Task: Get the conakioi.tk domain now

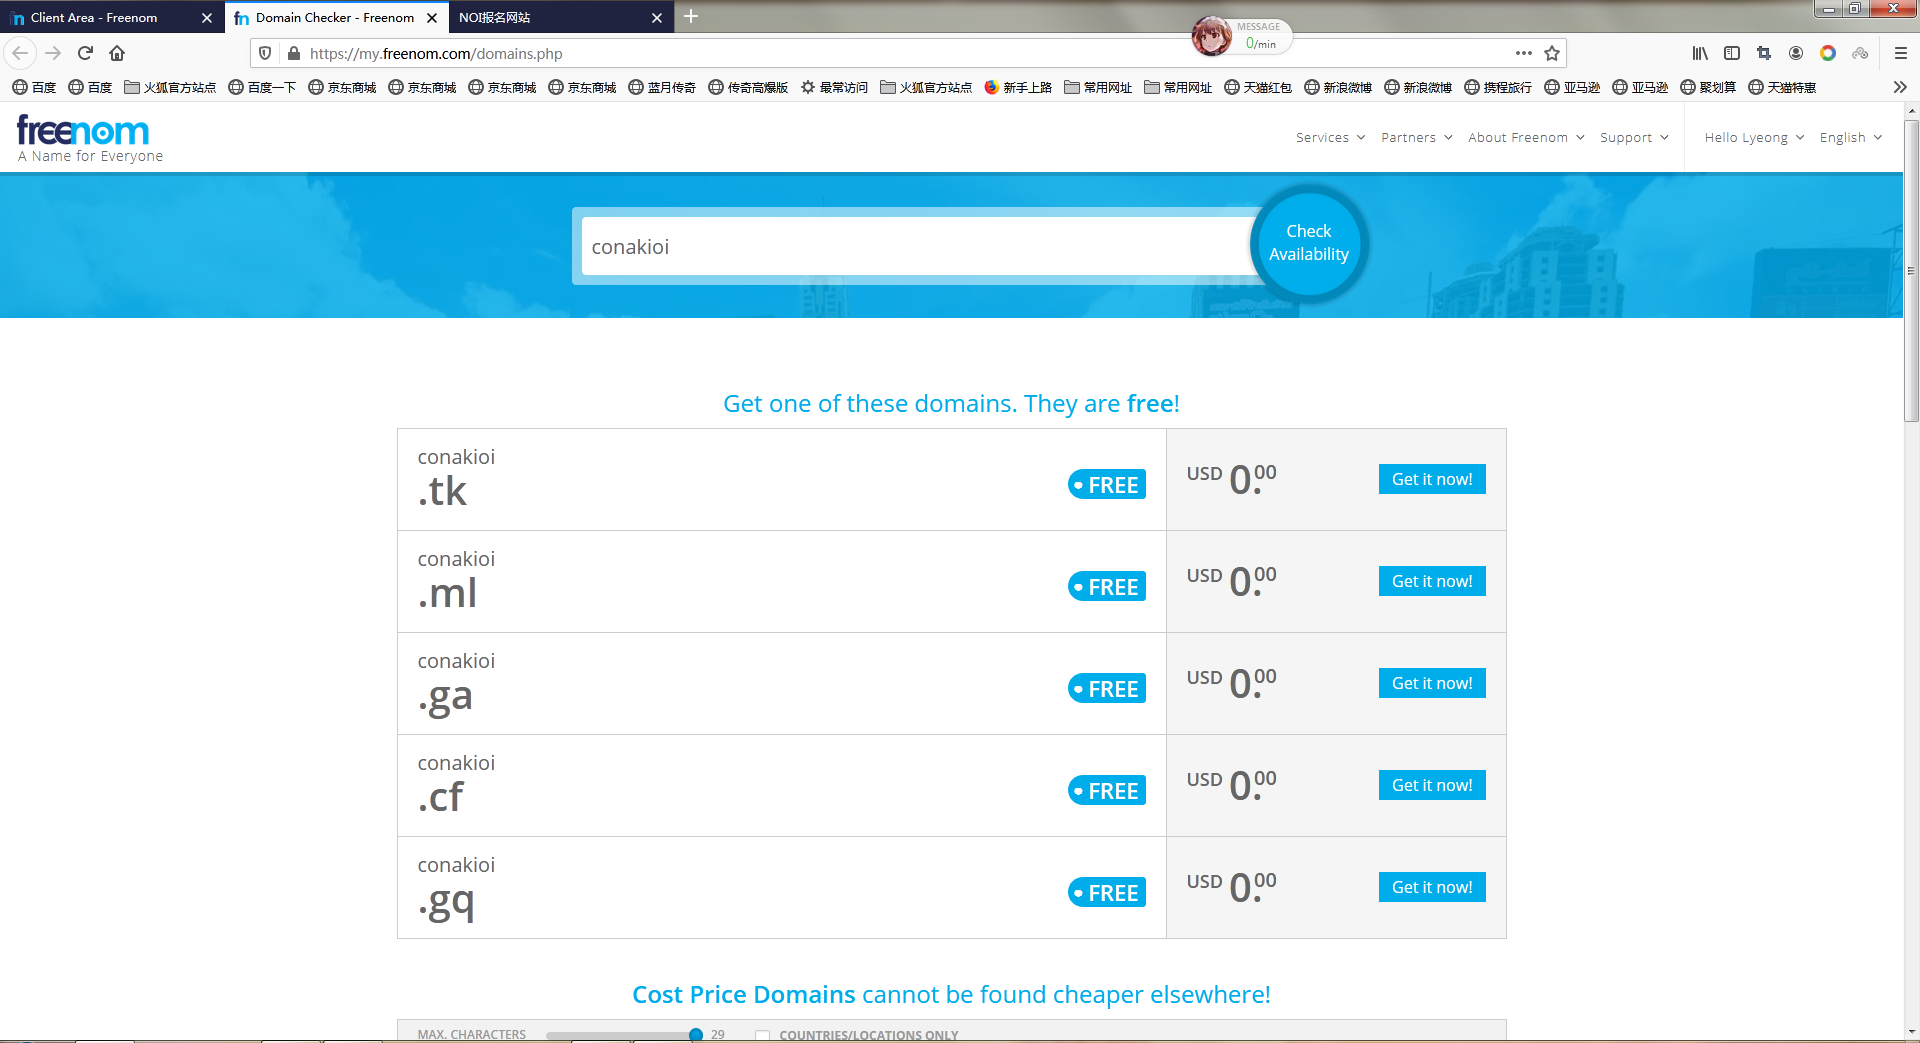Action: pyautogui.click(x=1432, y=479)
